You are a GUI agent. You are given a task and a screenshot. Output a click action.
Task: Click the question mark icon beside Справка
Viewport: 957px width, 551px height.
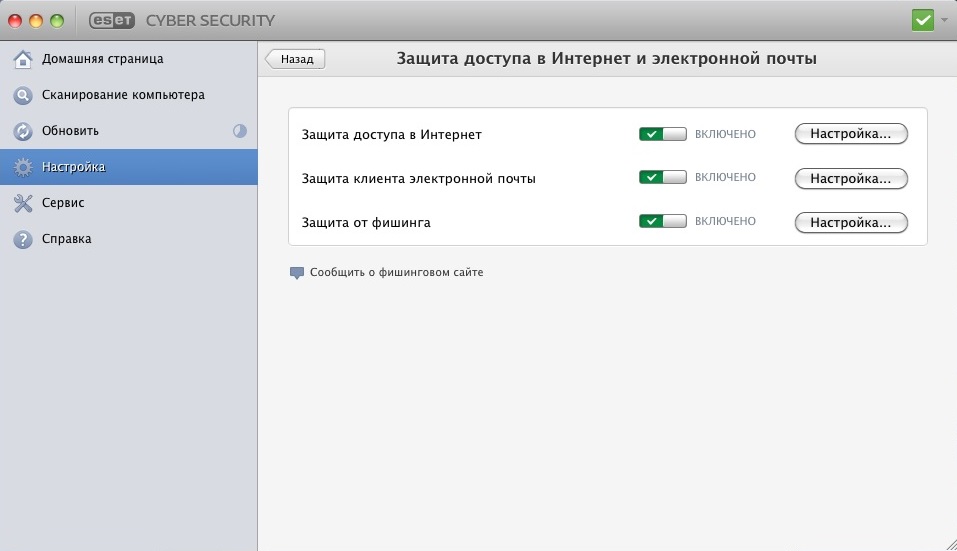tap(23, 239)
